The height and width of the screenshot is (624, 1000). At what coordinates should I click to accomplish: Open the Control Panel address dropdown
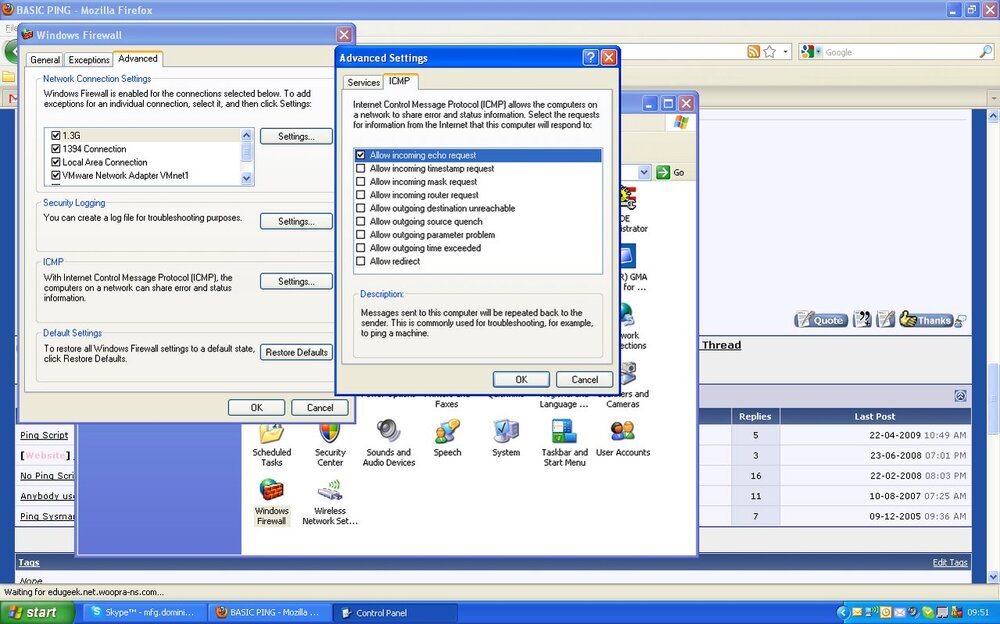(644, 172)
